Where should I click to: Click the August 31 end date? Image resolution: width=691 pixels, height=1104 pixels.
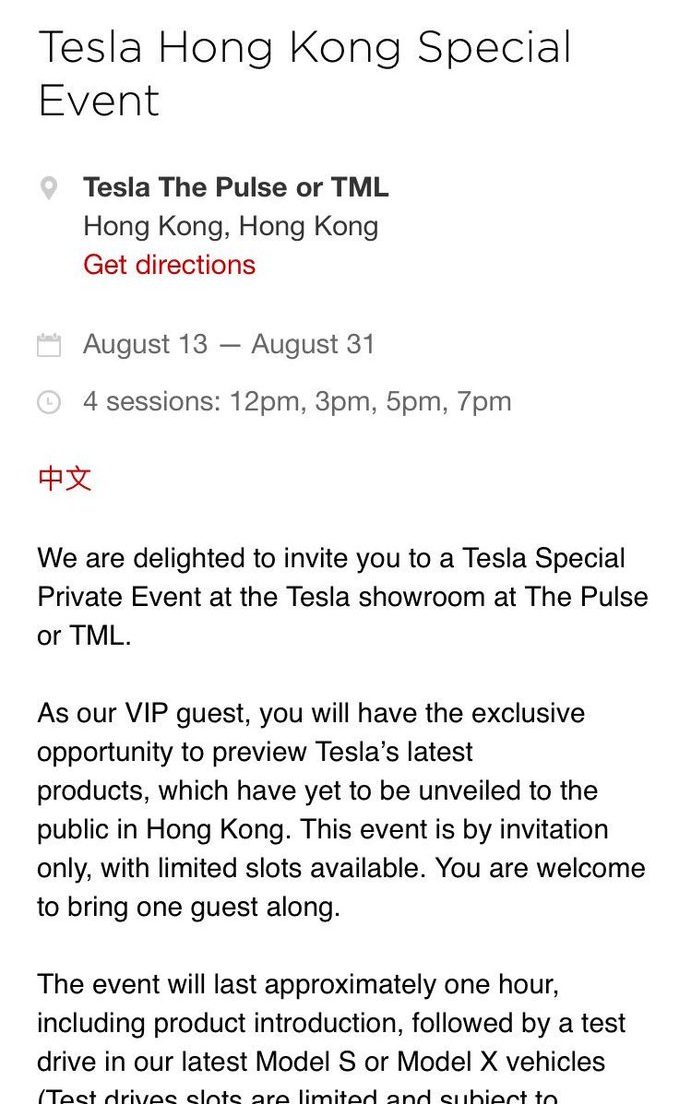pyautogui.click(x=313, y=344)
